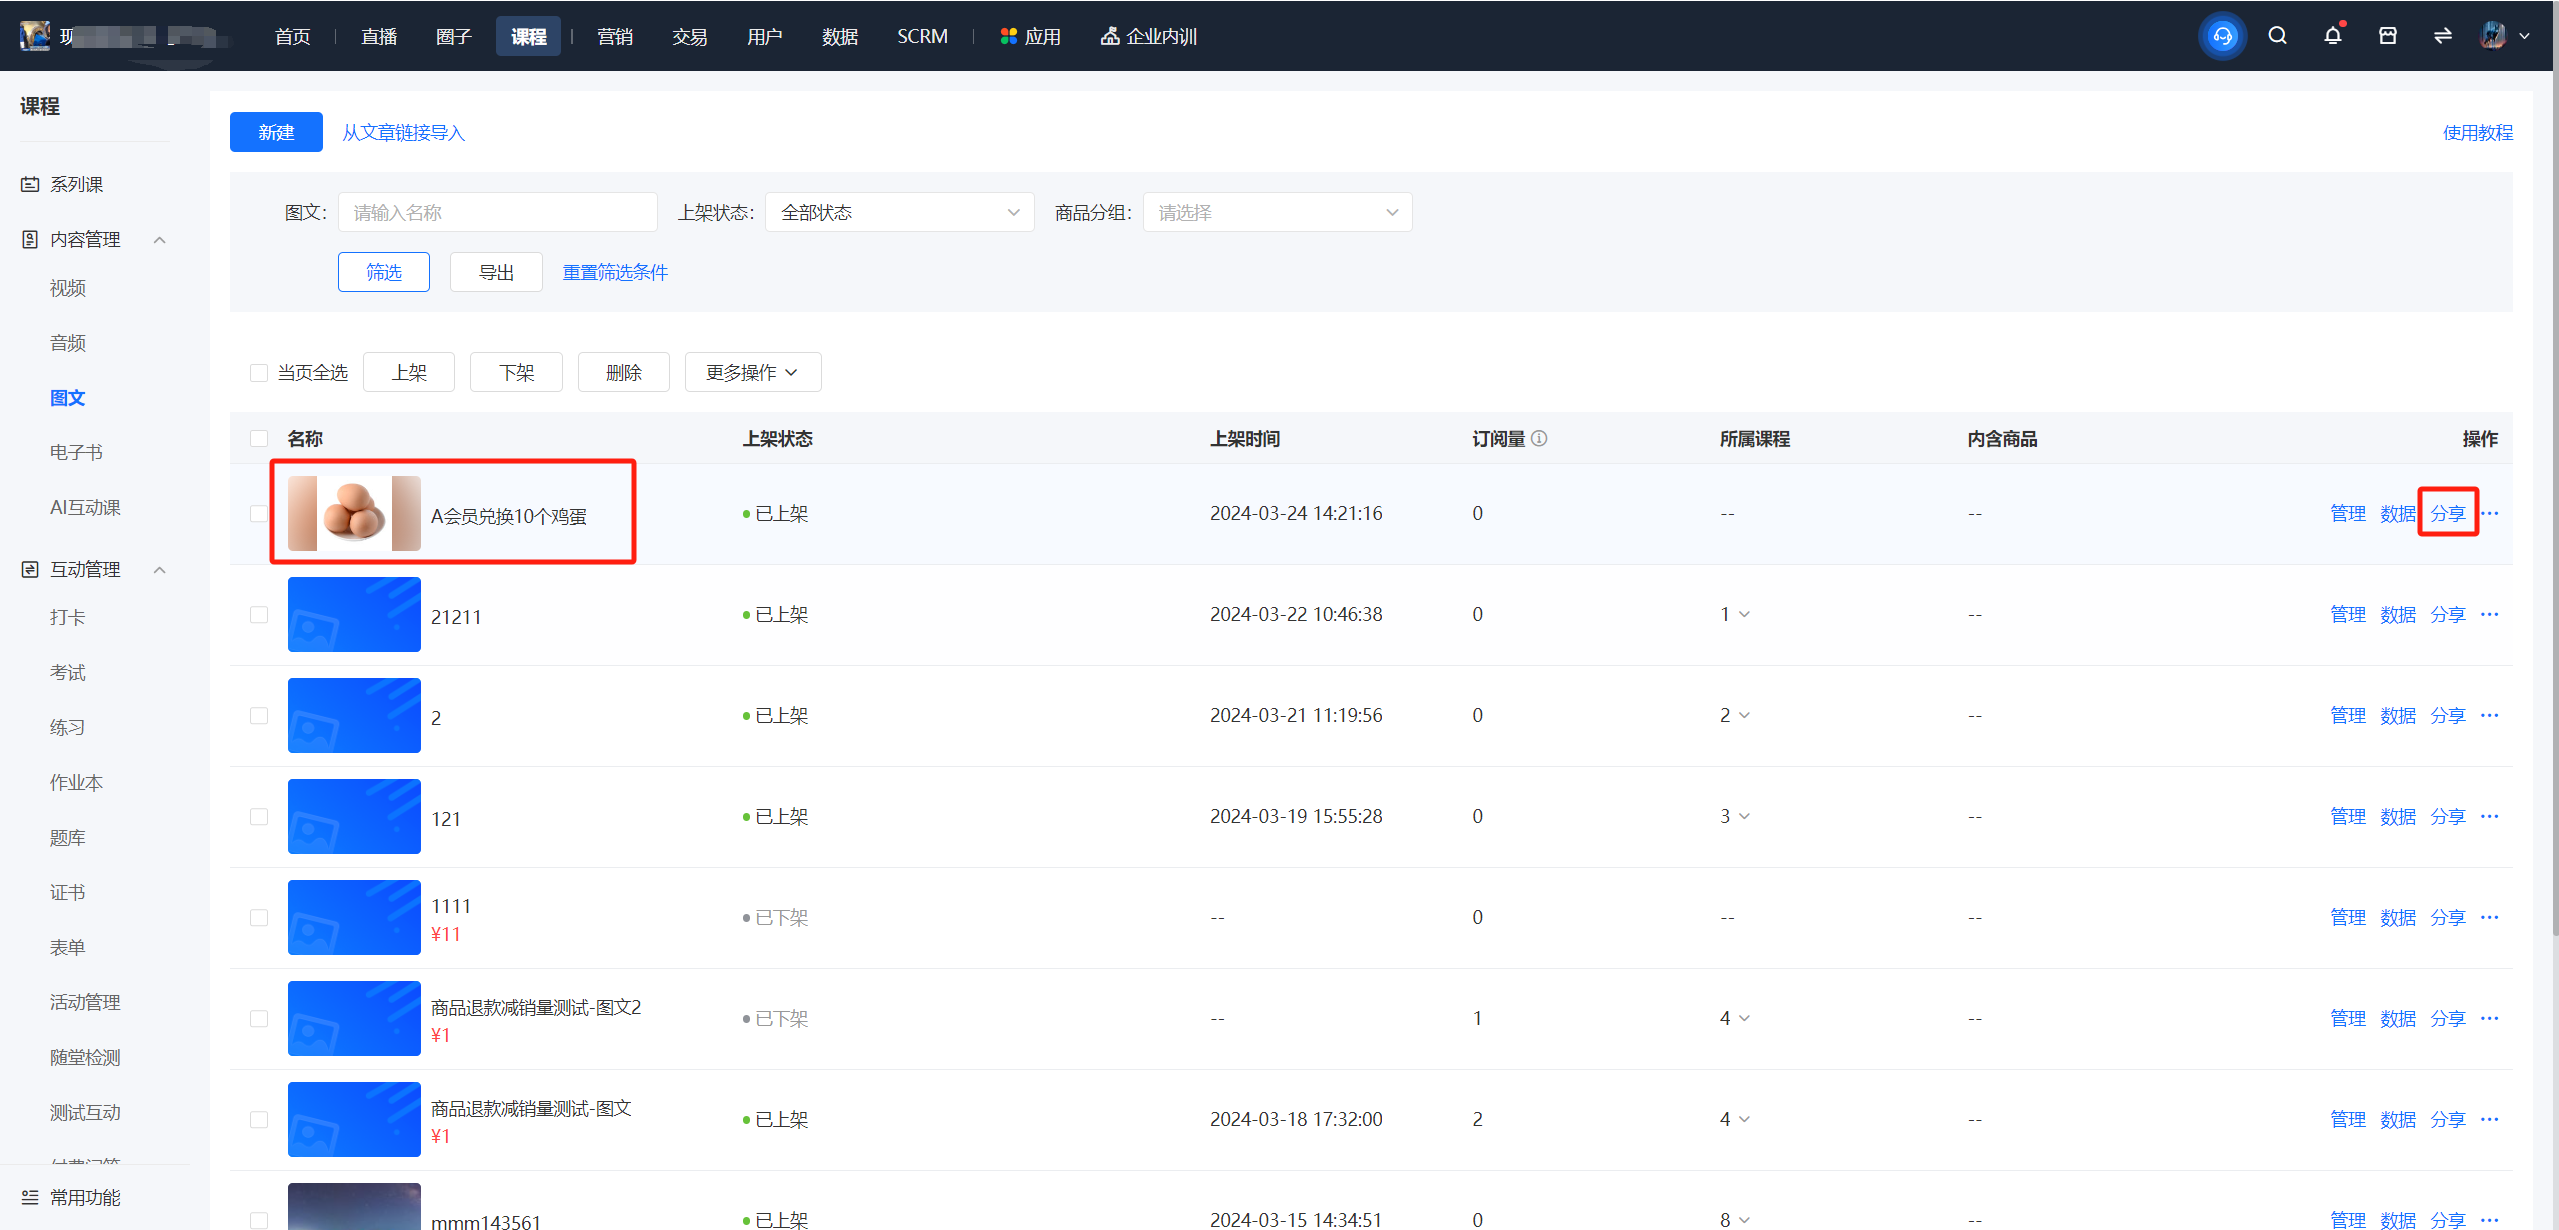Open more actions dots for A会员兑换10个鸡蛋
Viewport: 2559px width, 1230px height.
[2490, 513]
